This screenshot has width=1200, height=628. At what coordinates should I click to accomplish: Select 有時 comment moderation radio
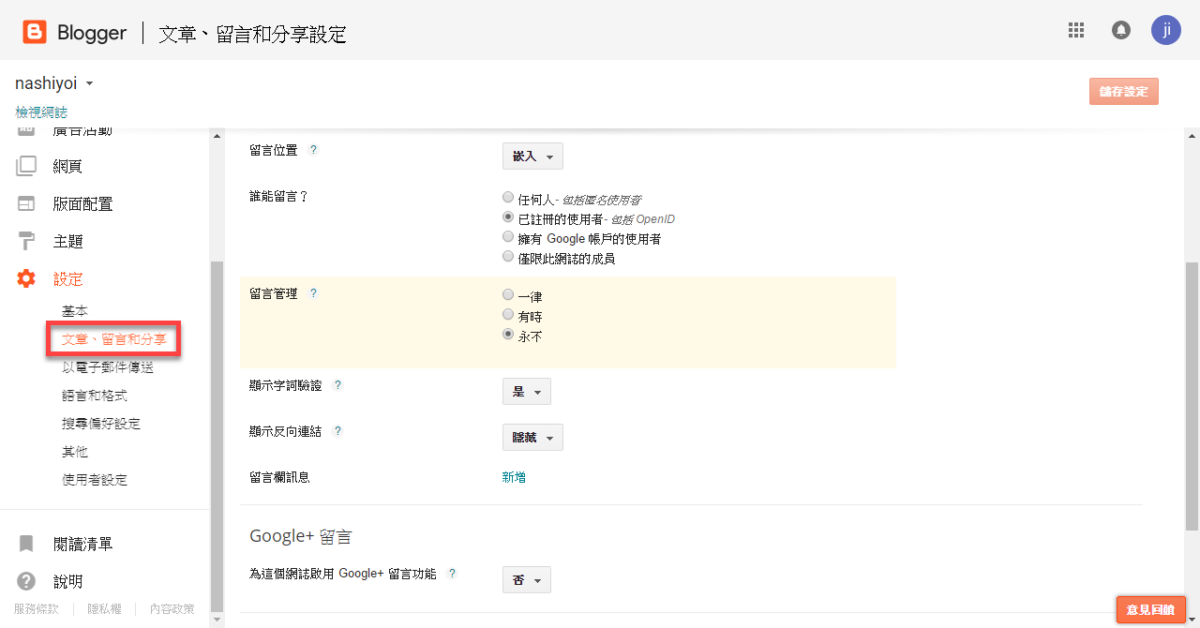[508, 314]
